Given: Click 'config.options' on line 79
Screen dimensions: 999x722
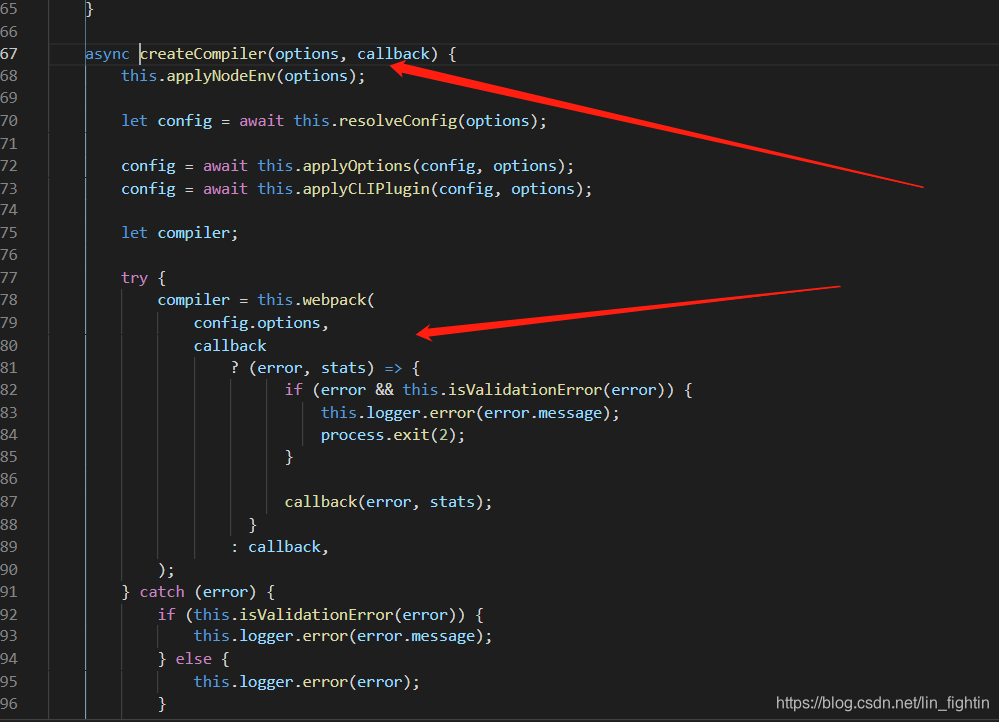Looking at the screenshot, I should click(x=257, y=323).
